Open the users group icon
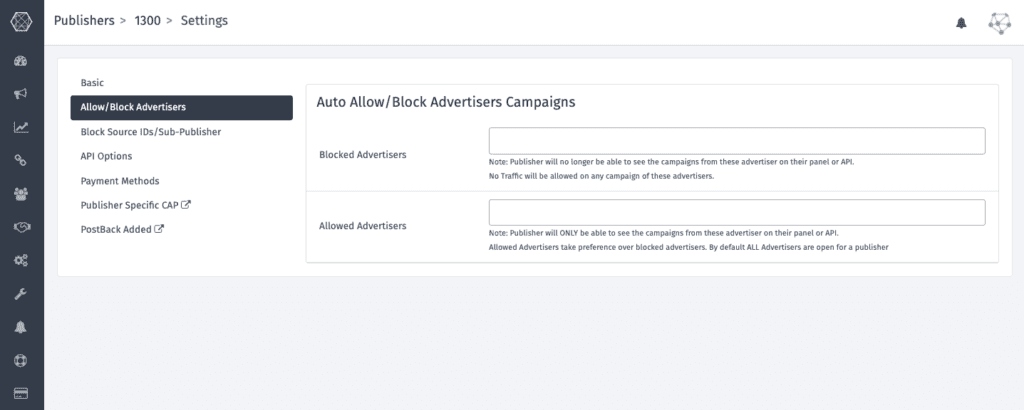Image resolution: width=1024 pixels, height=410 pixels. (21, 194)
